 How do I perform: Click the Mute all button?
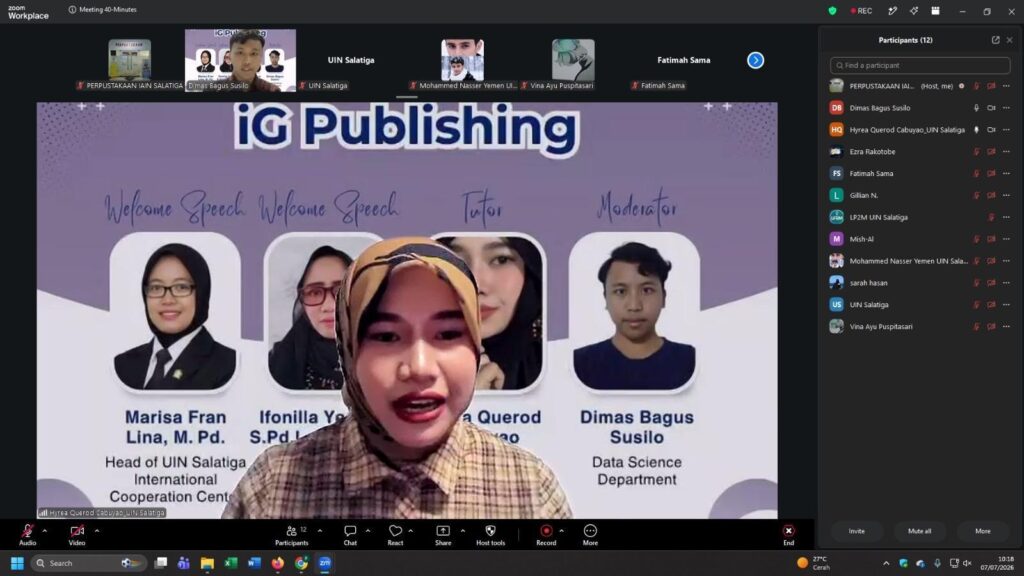pyautogui.click(x=920, y=531)
